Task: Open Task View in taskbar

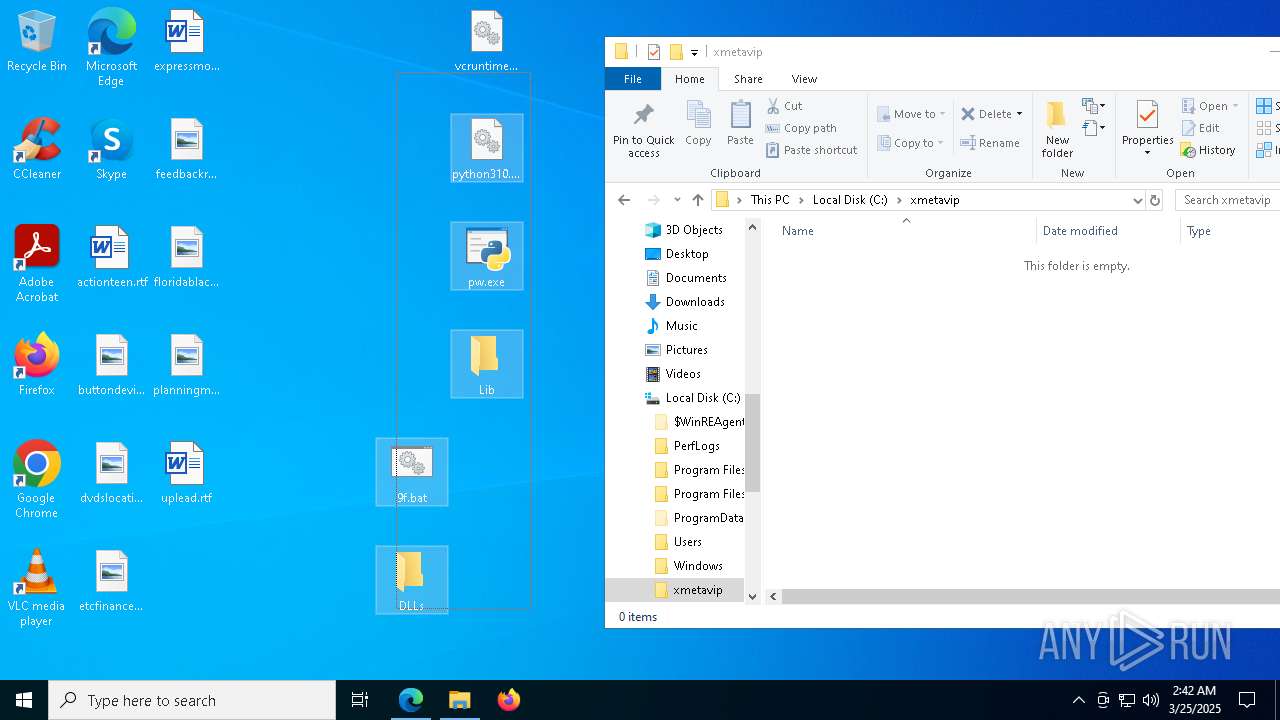Action: (360, 700)
